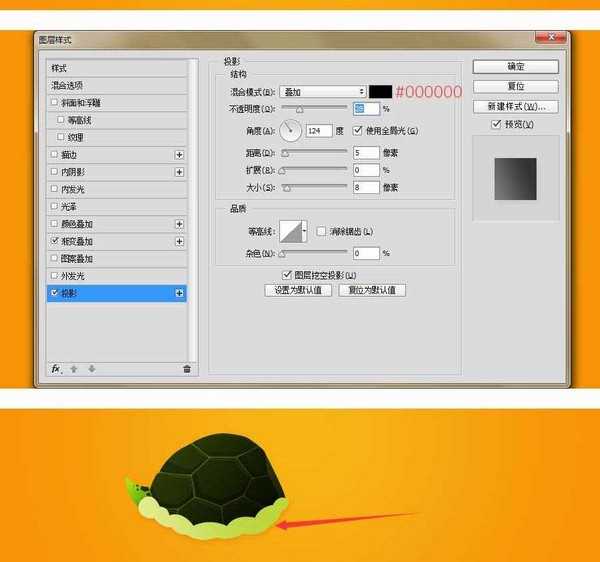Viewport: 600px width, 562px height.
Task: Open the 混合模式 blend mode dropdown
Action: point(322,91)
